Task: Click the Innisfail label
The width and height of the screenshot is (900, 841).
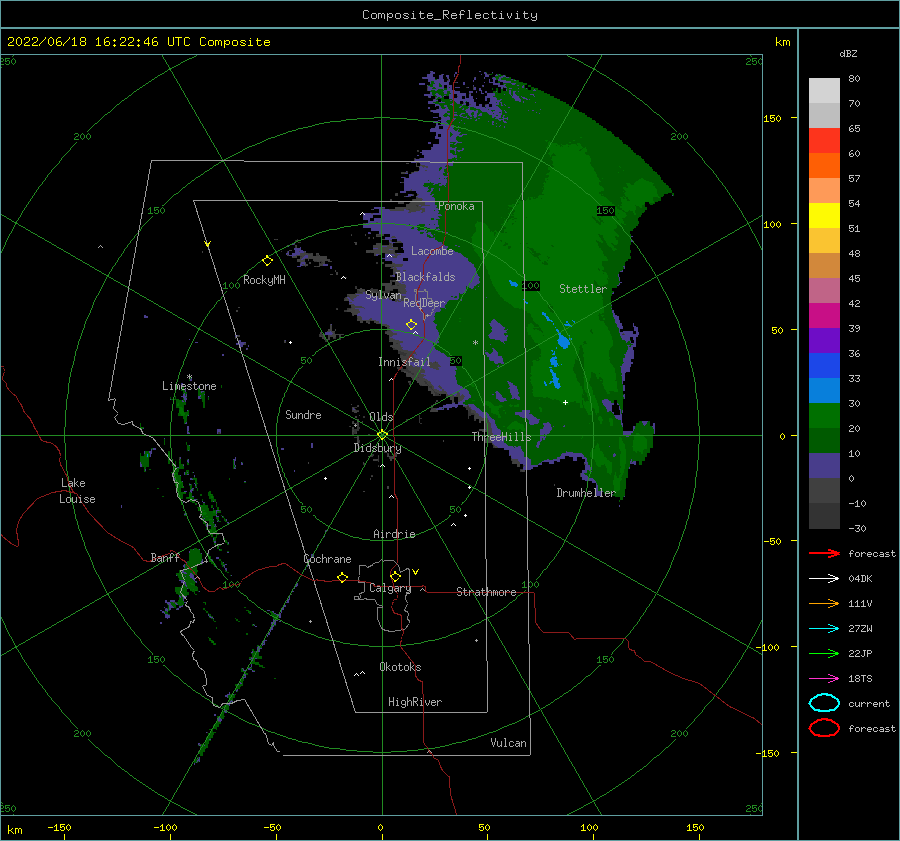Action: tap(404, 362)
